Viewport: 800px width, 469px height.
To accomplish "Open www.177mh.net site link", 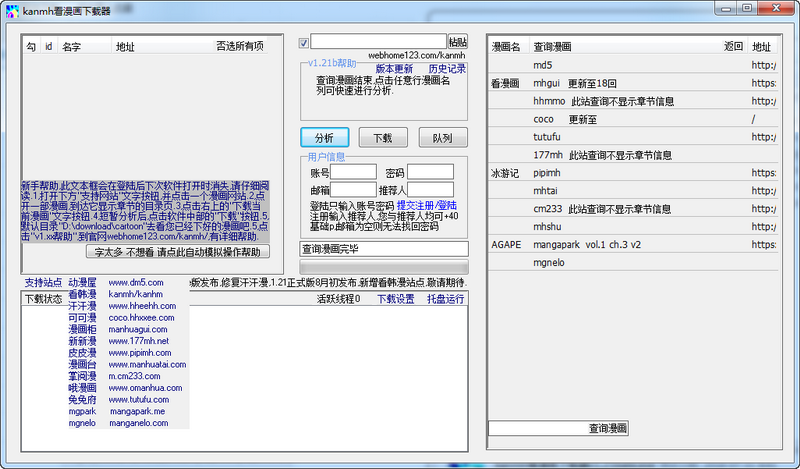I will tap(139, 341).
